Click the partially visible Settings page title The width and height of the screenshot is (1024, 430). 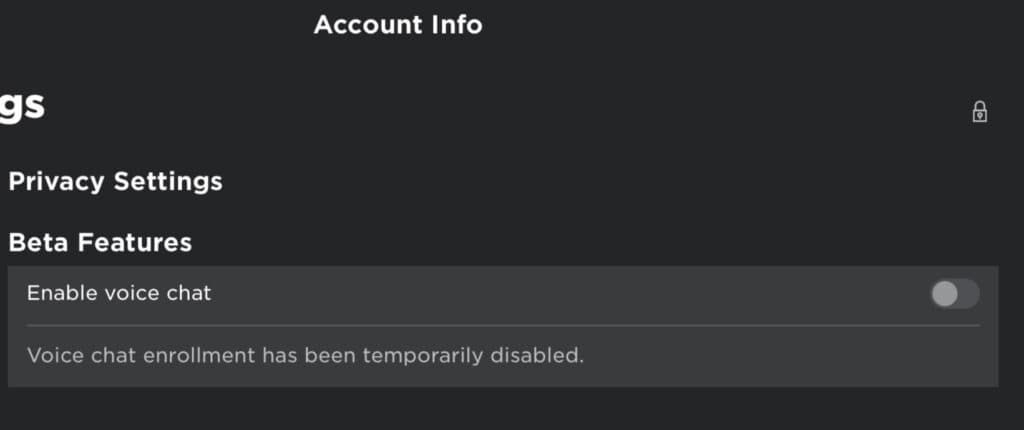[22, 104]
